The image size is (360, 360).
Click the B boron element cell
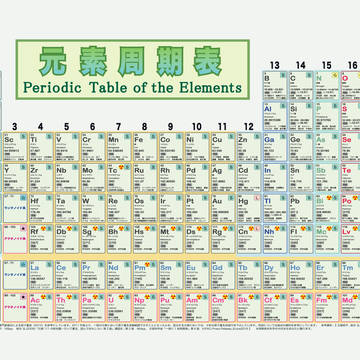tap(275, 85)
